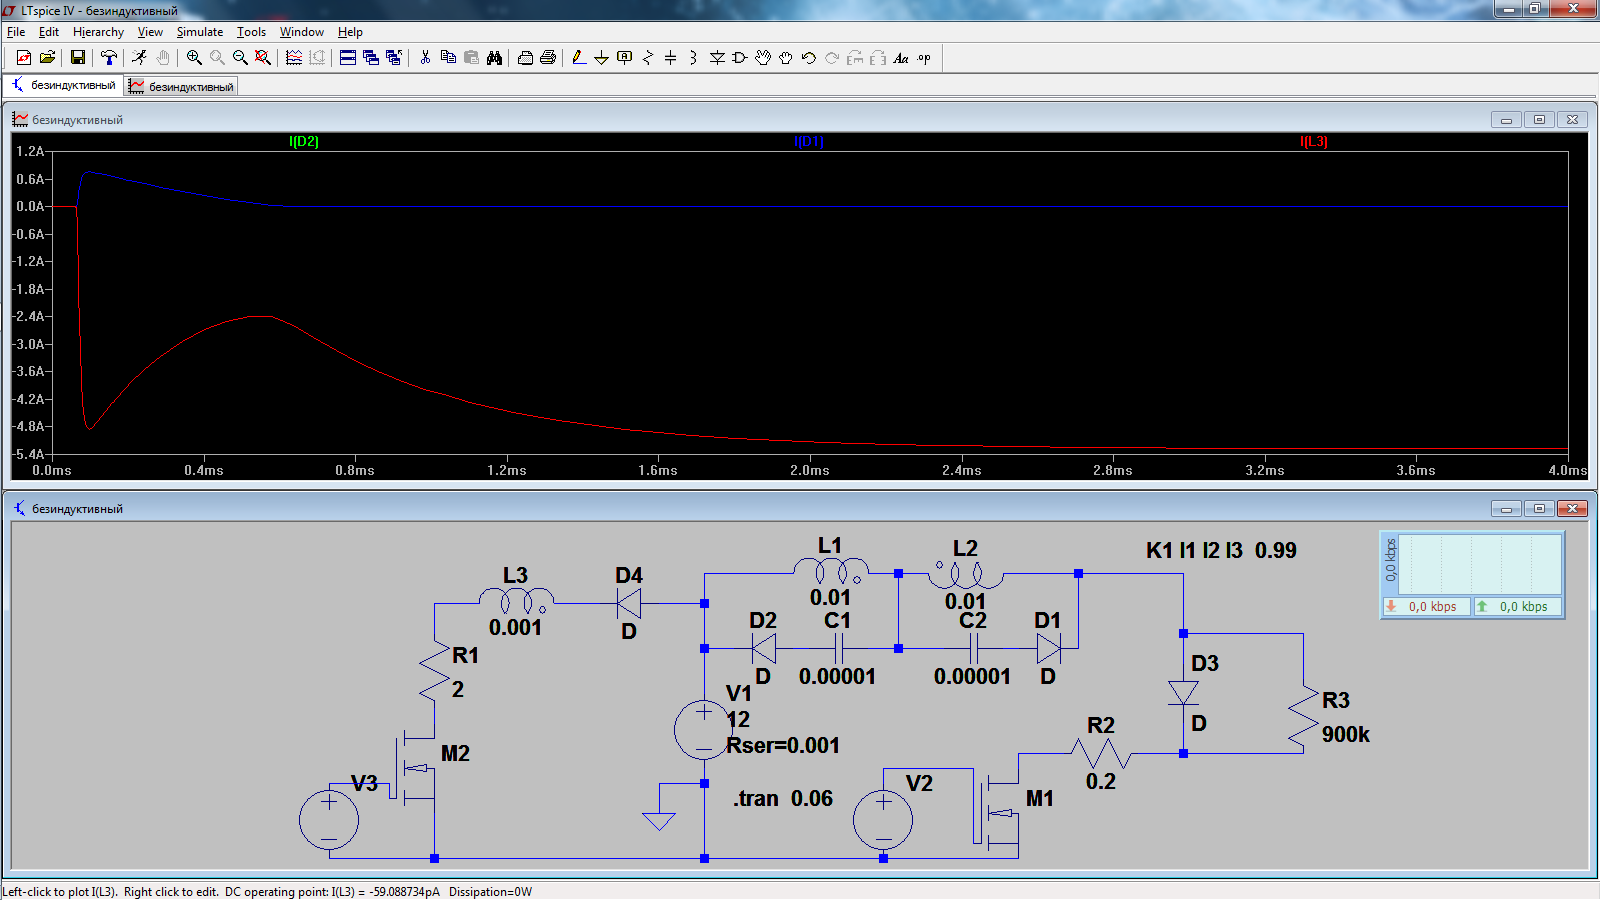1600x900 pixels.
Task: Select the Draw wire pencil tool
Action: click(579, 58)
